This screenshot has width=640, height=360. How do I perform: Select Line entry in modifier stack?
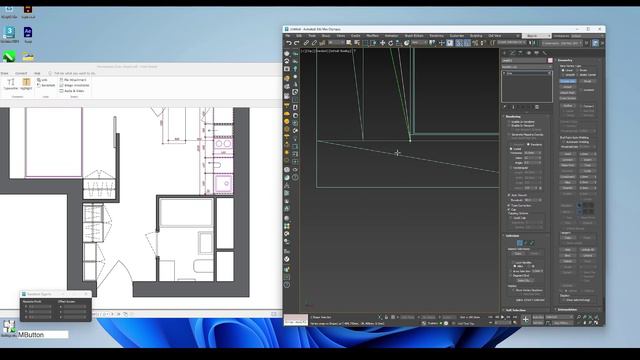pyautogui.click(x=527, y=73)
